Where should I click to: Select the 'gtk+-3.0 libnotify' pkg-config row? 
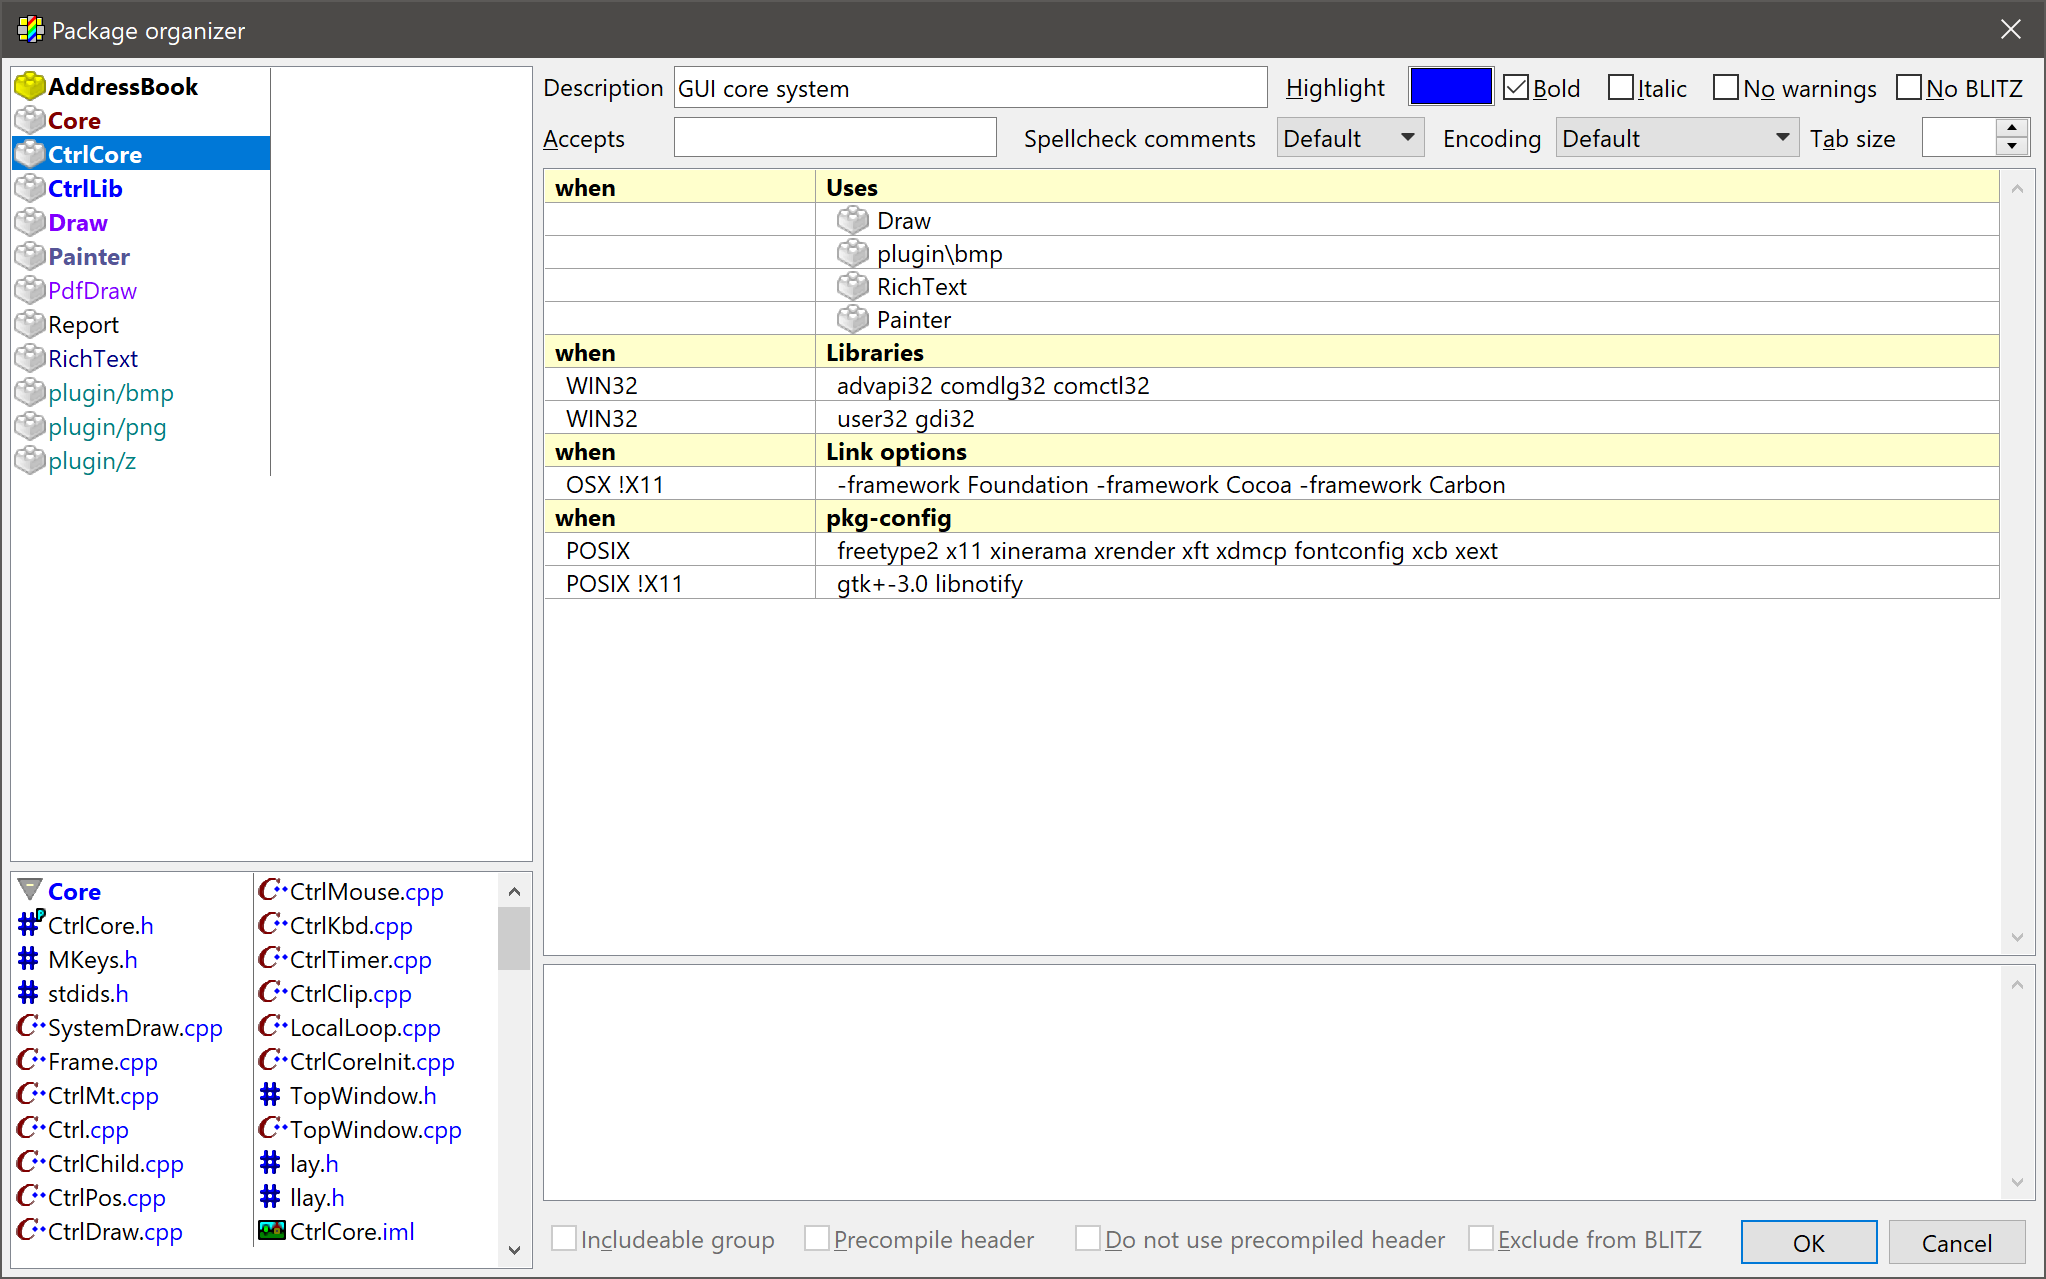(1271, 583)
